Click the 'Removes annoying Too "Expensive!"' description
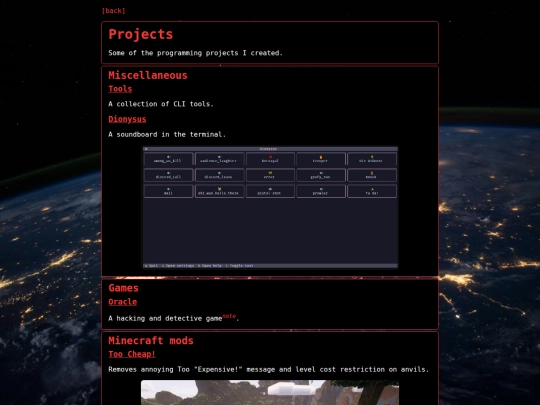The image size is (540, 405). pos(269,370)
